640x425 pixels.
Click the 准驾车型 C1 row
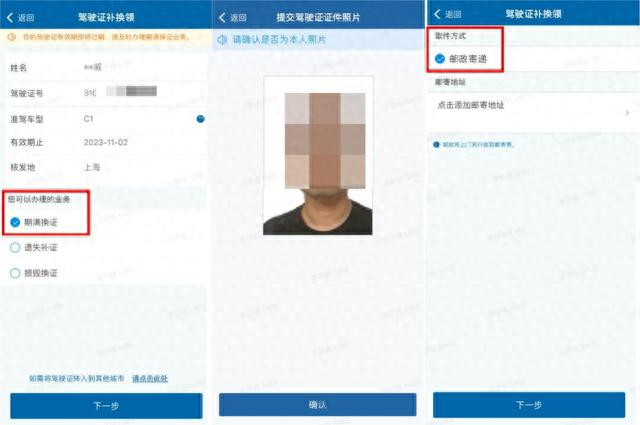107,119
